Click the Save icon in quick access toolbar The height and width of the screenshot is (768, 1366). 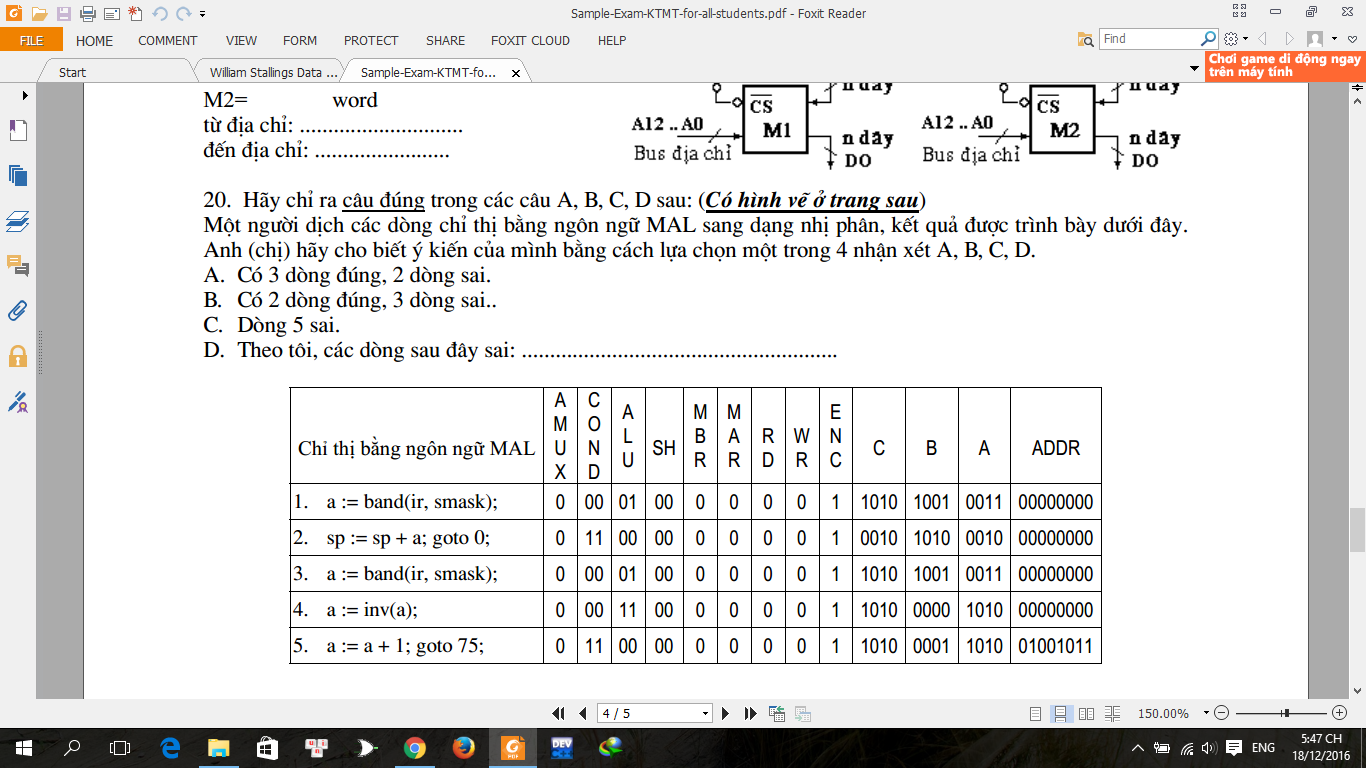[x=63, y=14]
